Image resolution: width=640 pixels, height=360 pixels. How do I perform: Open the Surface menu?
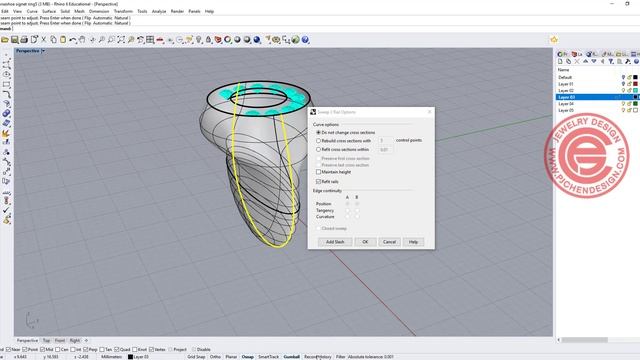[x=49, y=11]
